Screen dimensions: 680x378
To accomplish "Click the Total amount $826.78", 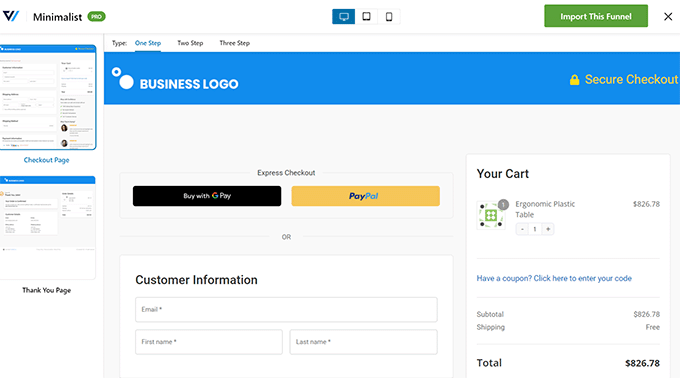I will point(642,363).
